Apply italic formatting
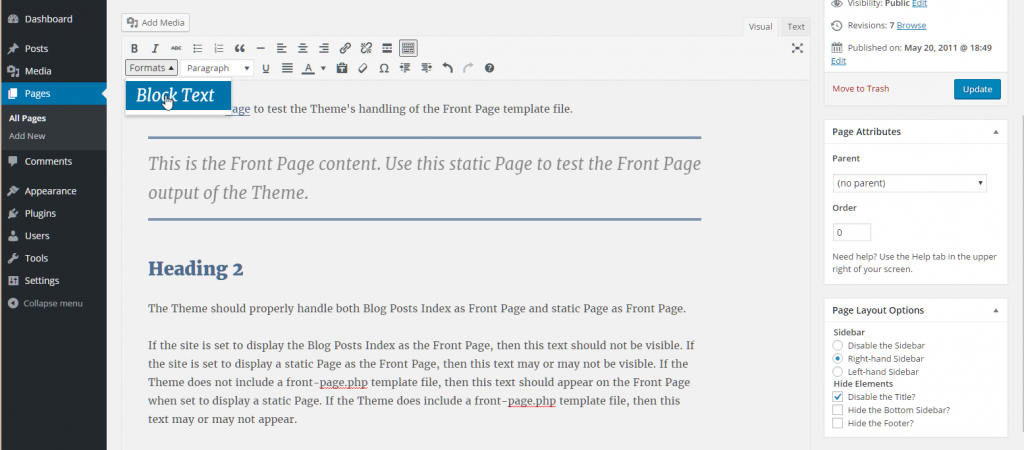This screenshot has width=1024, height=450. [x=155, y=48]
